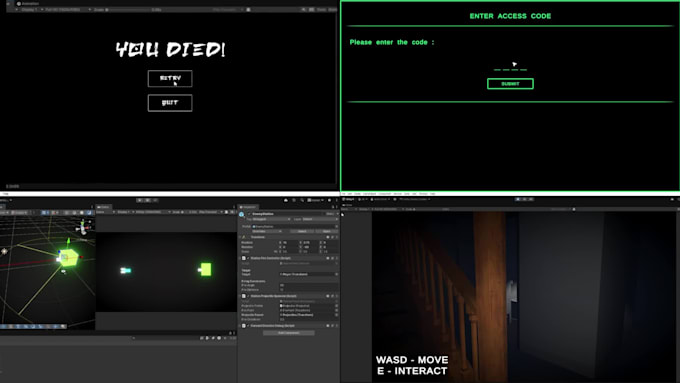This screenshot has width=680, height=383.
Task: Click the green enemy cube in Scene view
Action: (x=69, y=258)
